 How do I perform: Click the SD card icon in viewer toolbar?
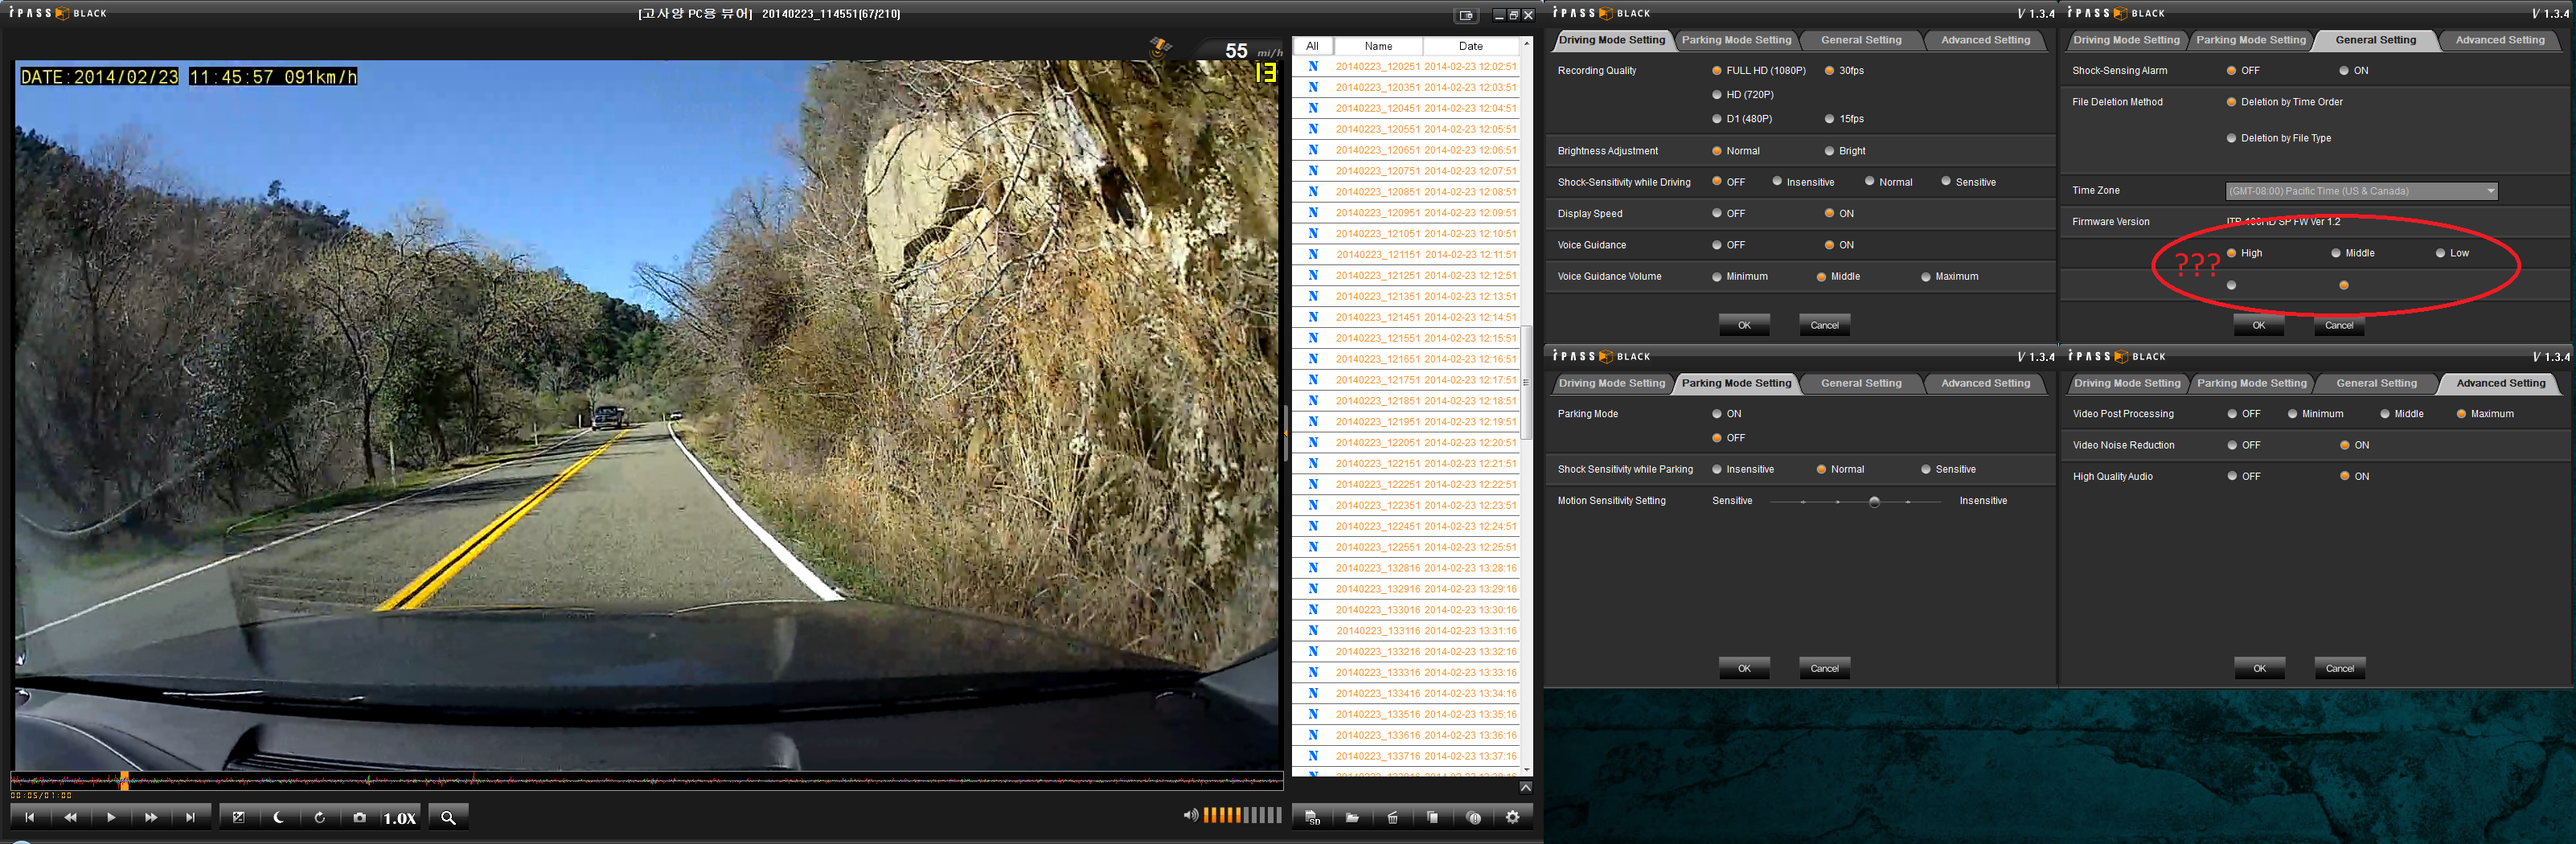pyautogui.click(x=1312, y=817)
